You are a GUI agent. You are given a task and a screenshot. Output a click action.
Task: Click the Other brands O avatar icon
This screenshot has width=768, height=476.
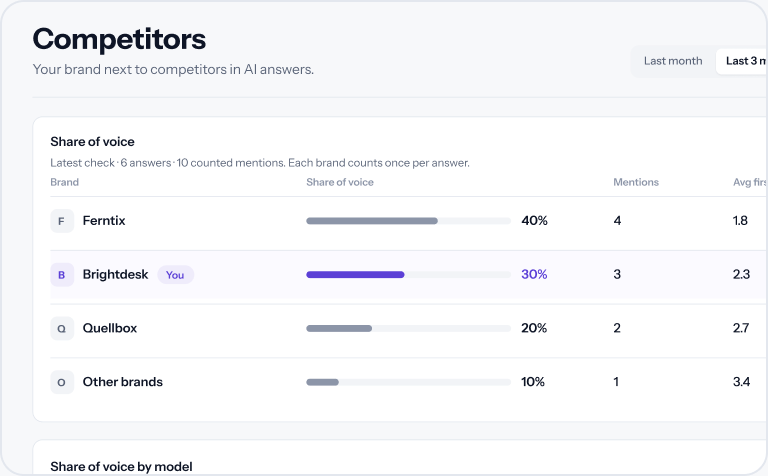62,382
